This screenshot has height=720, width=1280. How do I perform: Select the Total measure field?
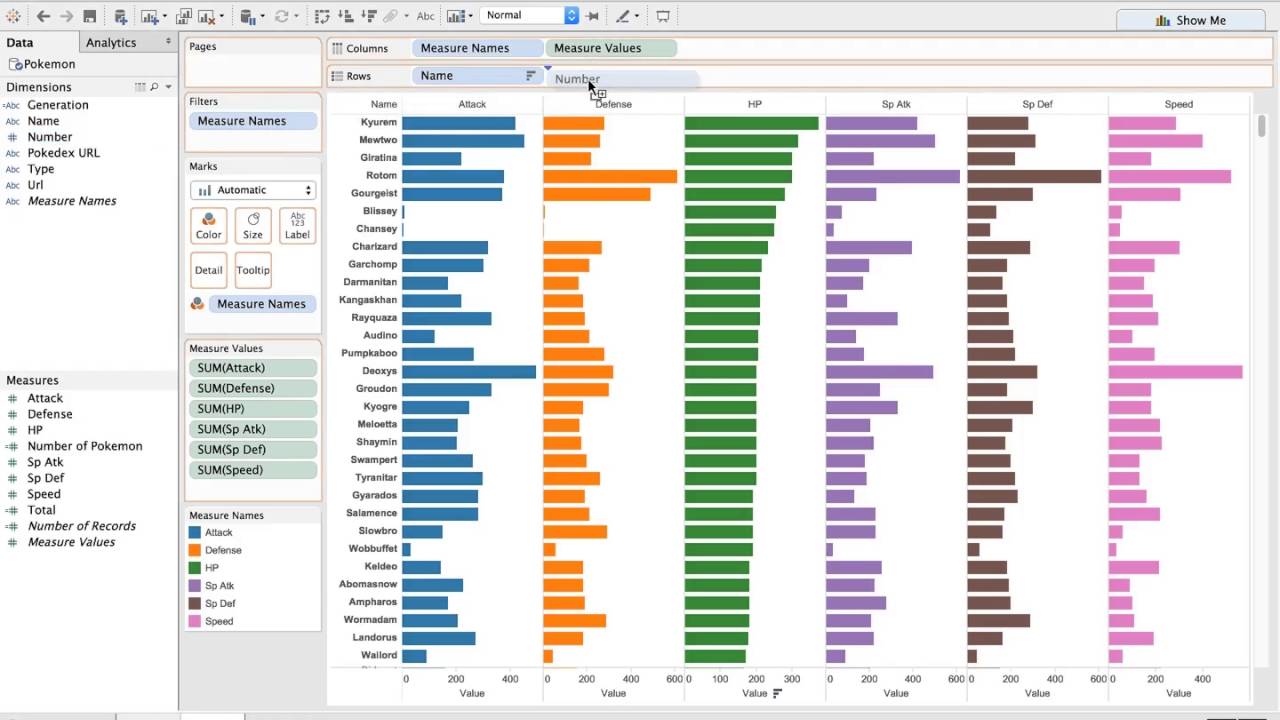point(41,510)
